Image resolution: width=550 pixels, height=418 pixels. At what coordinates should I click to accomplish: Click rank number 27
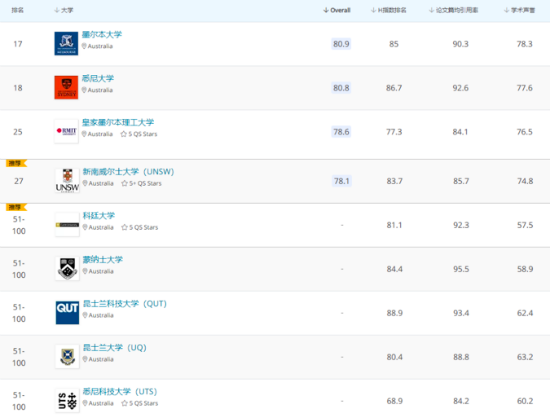coord(19,181)
